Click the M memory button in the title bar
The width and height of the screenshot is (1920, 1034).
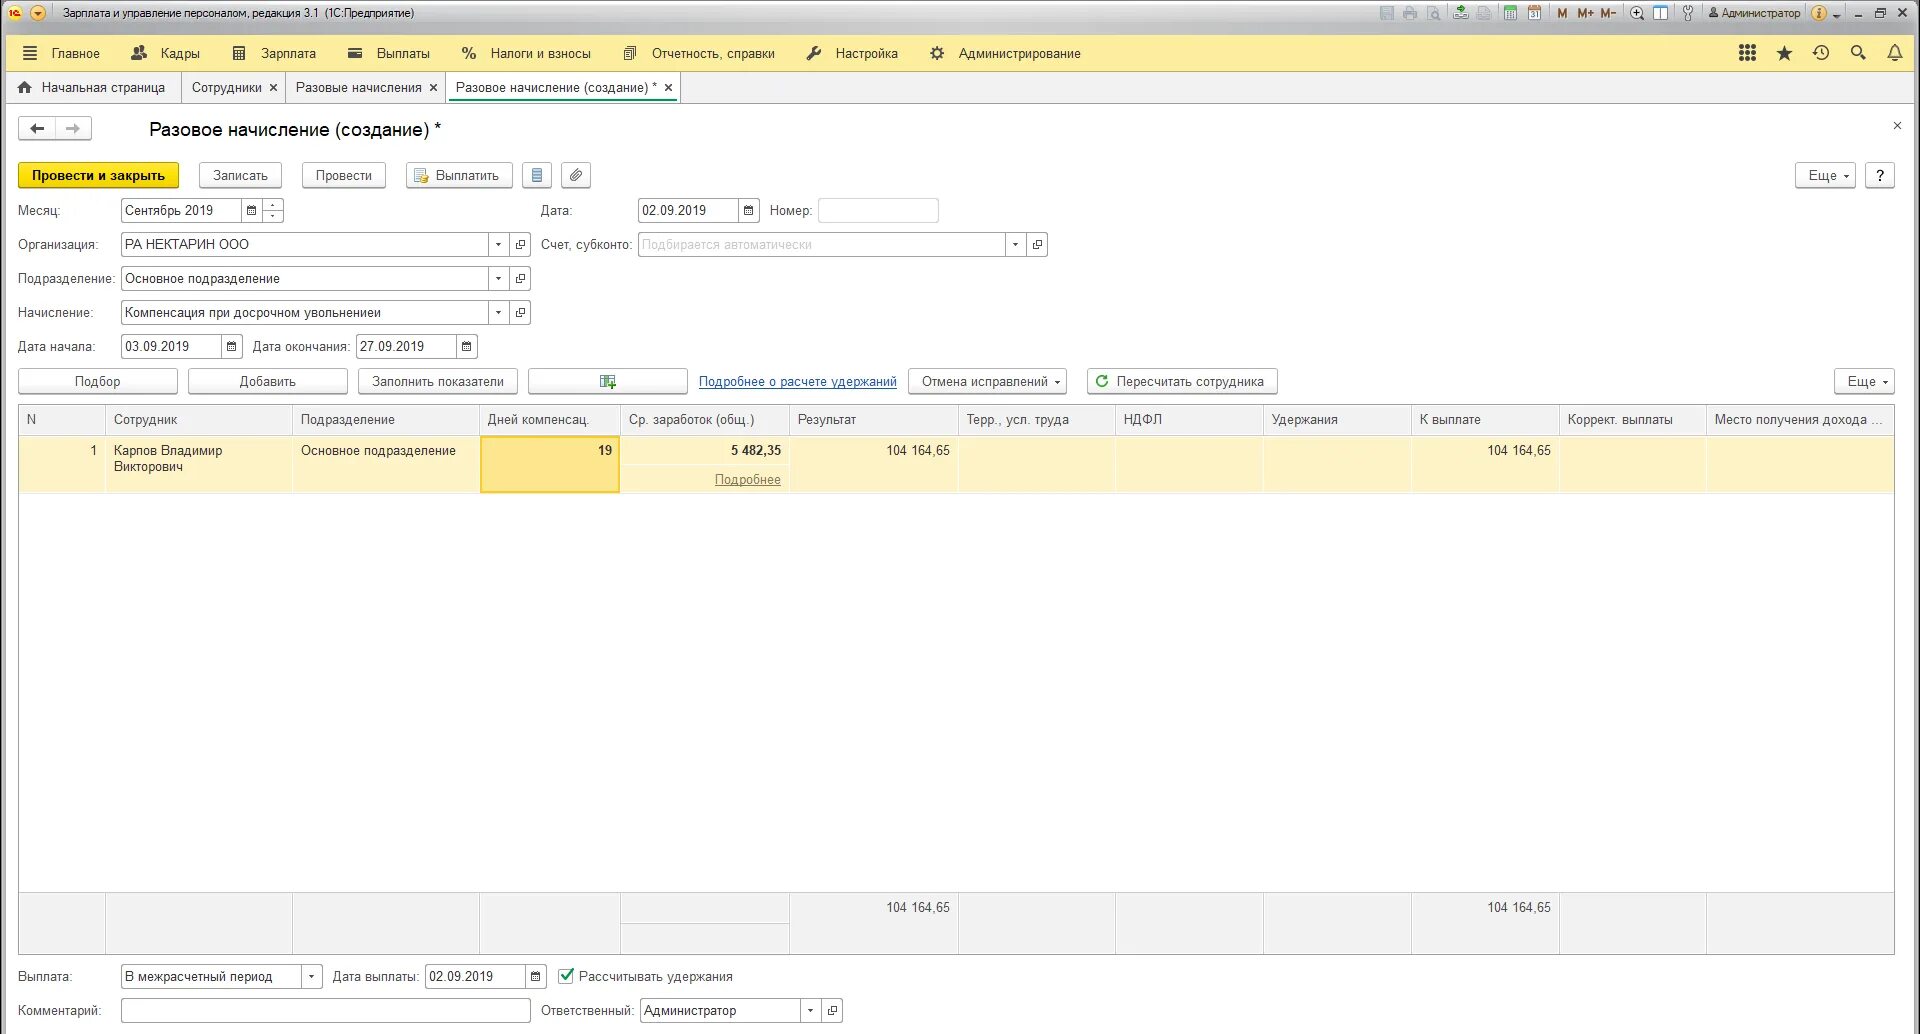pos(1562,13)
